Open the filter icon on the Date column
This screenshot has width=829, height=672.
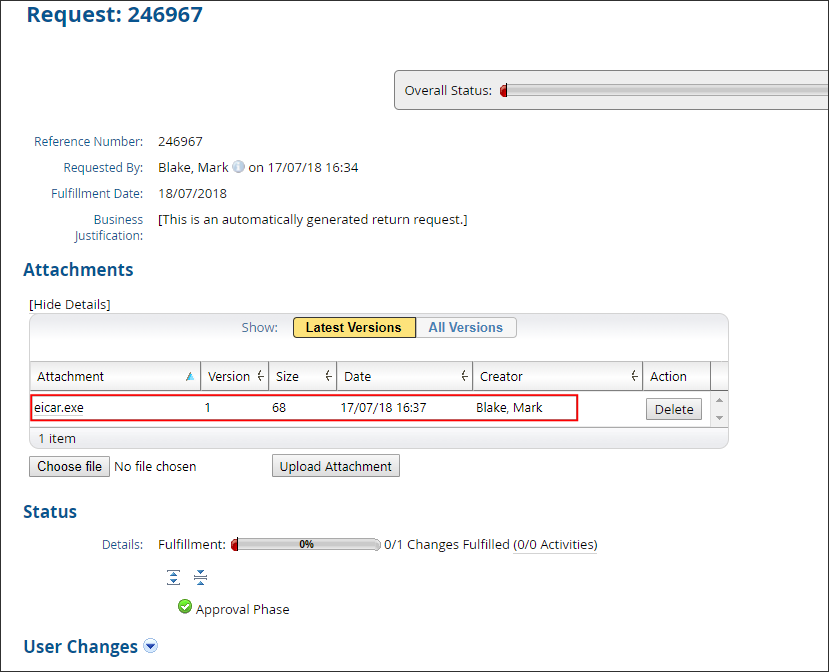click(x=463, y=376)
